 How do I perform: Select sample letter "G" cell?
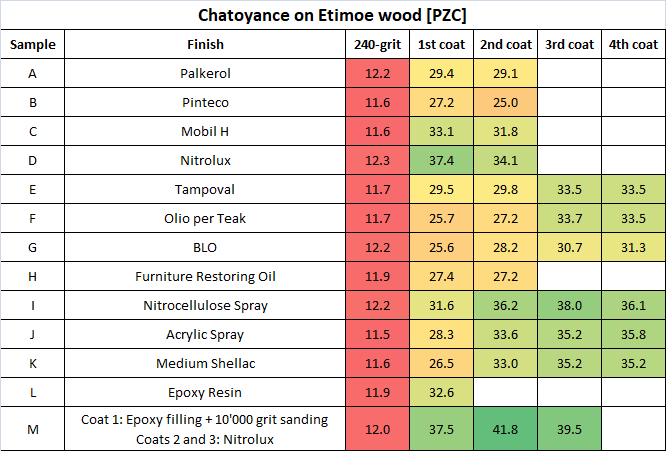tap(33, 247)
